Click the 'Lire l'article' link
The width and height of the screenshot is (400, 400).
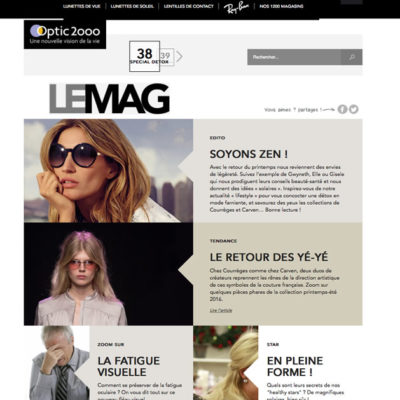click(221, 310)
